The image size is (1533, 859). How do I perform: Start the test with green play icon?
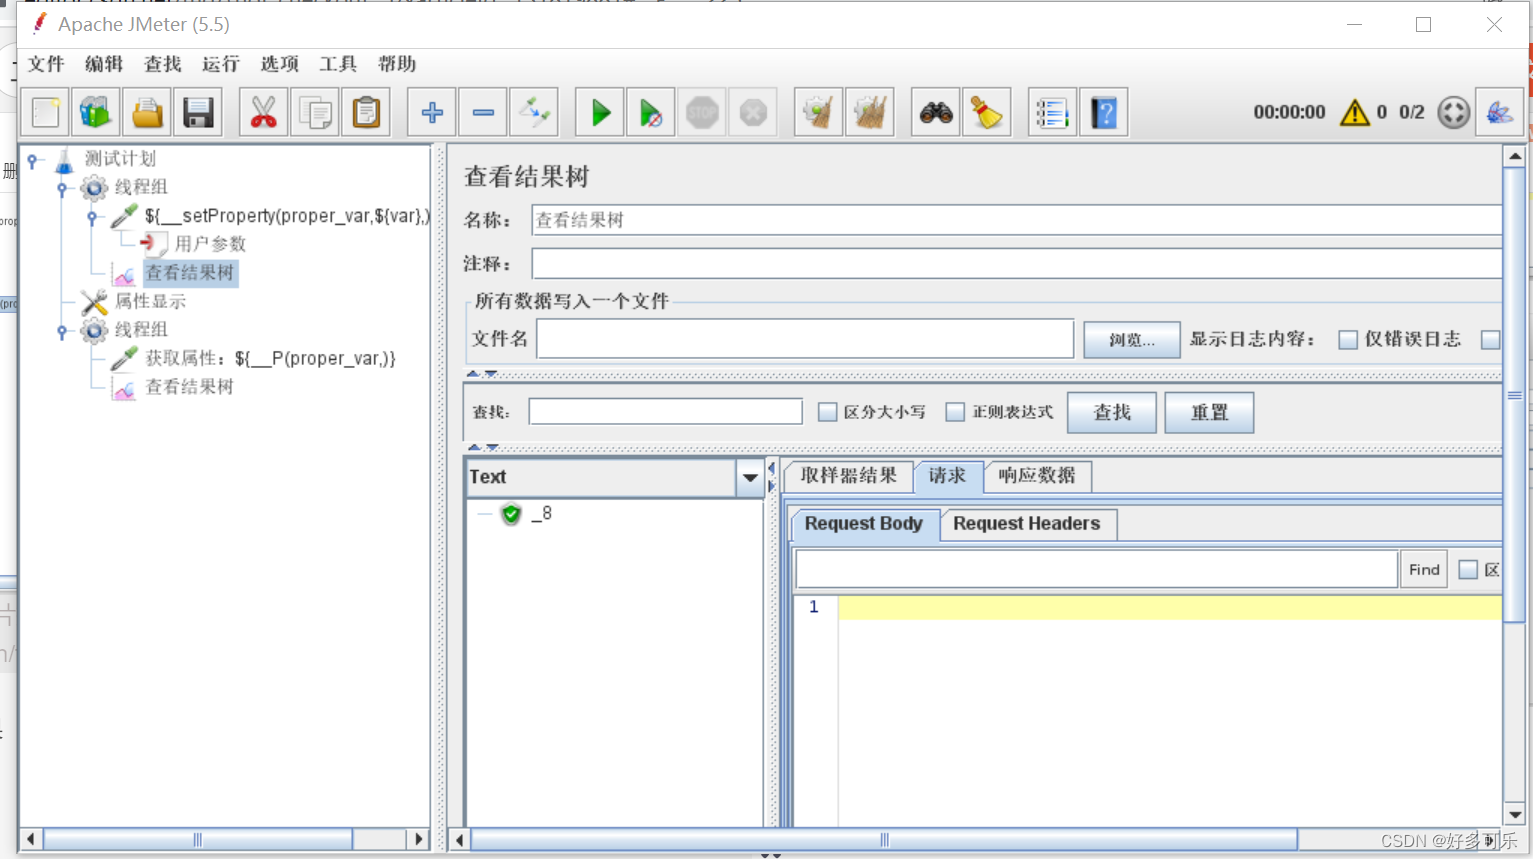pyautogui.click(x=600, y=112)
